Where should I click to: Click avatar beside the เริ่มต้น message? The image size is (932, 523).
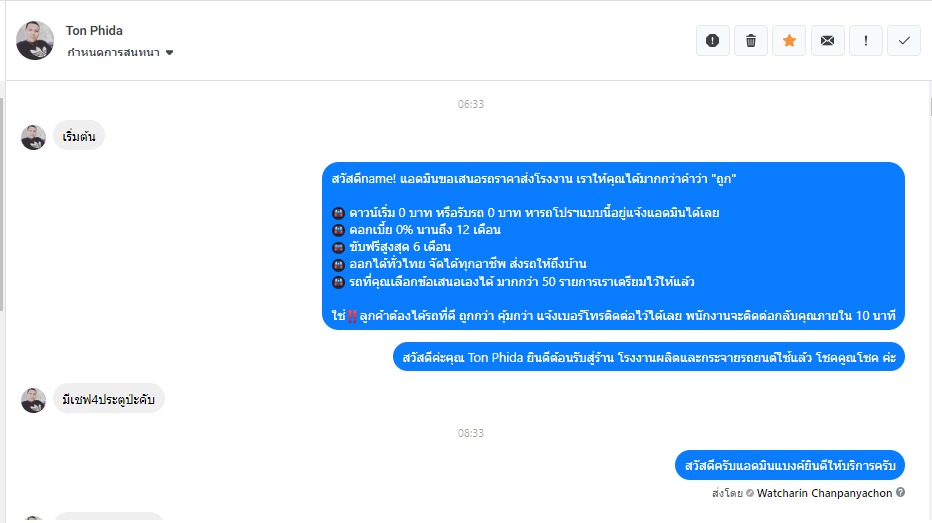(33, 137)
